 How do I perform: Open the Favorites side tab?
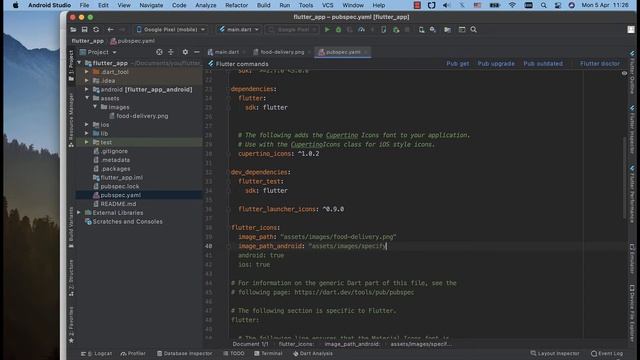(71, 324)
